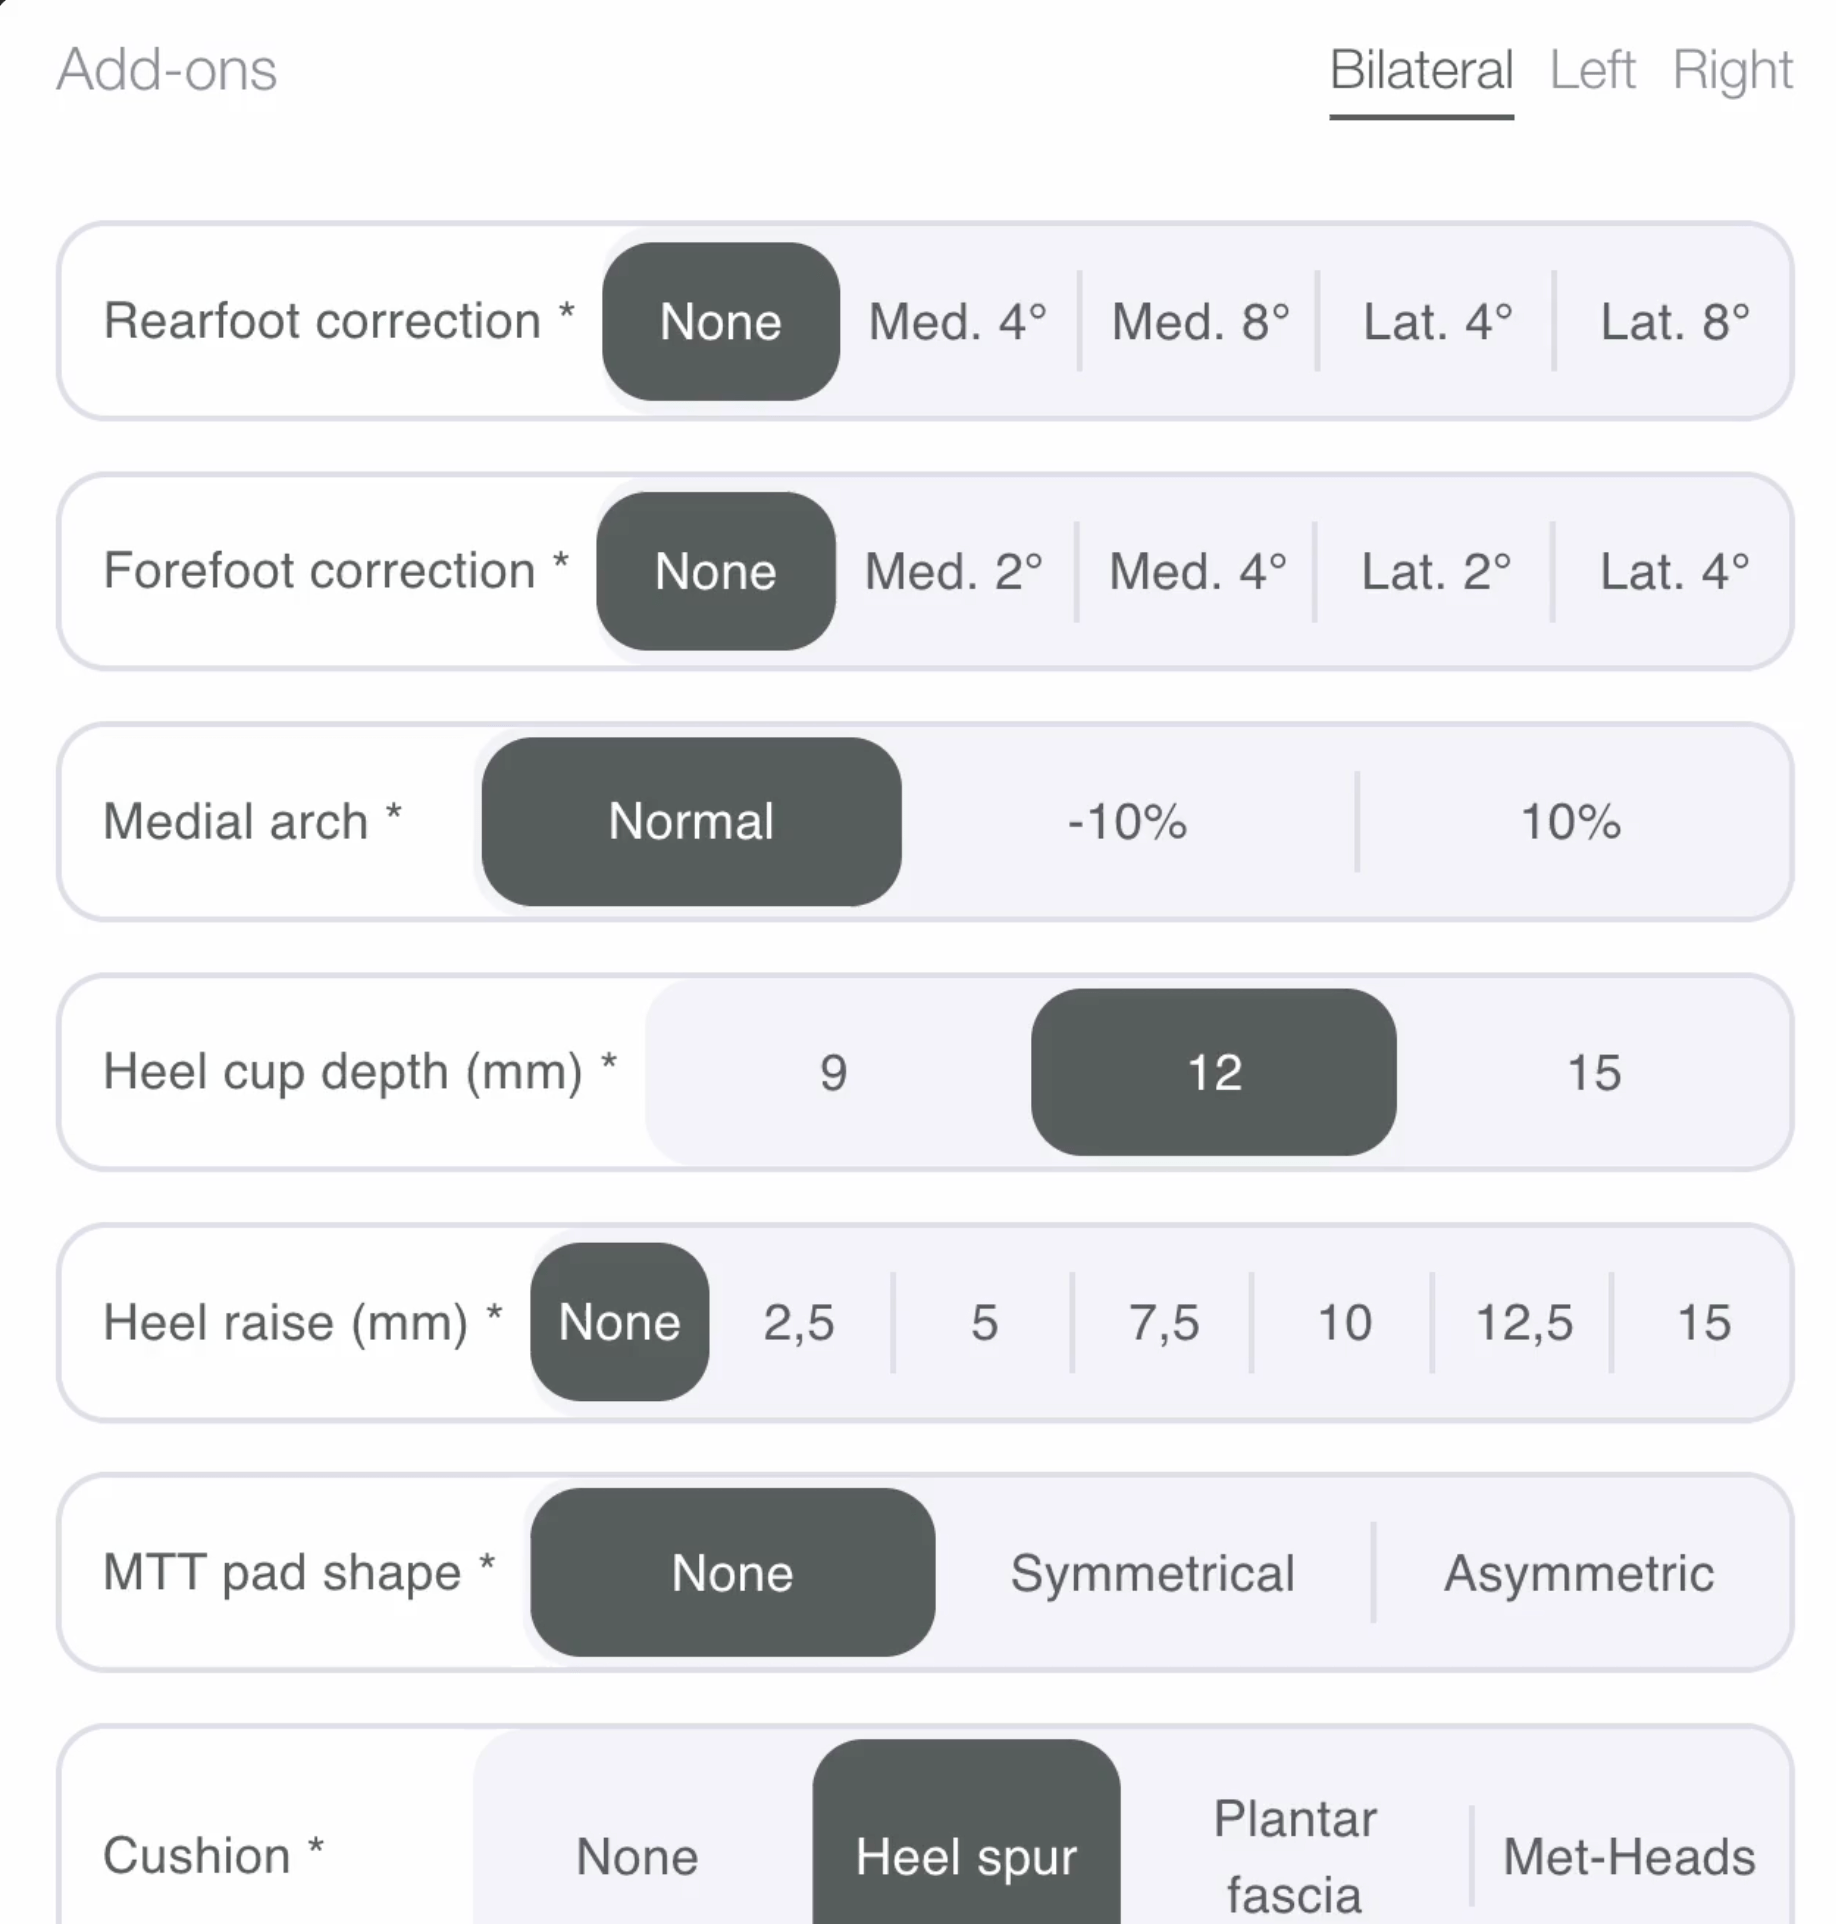The width and height of the screenshot is (1836, 1924).
Task: Select 9 mm Heel cup depth
Action: click(833, 1072)
